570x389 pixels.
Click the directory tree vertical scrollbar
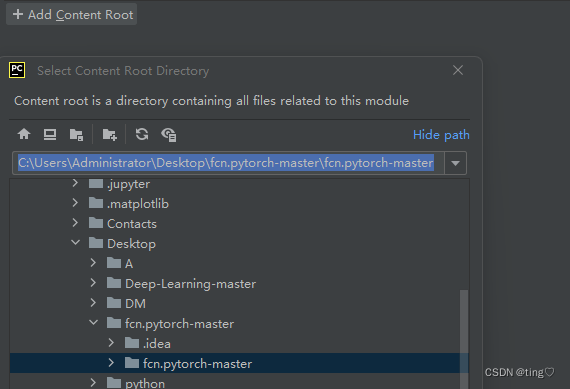pos(464,339)
